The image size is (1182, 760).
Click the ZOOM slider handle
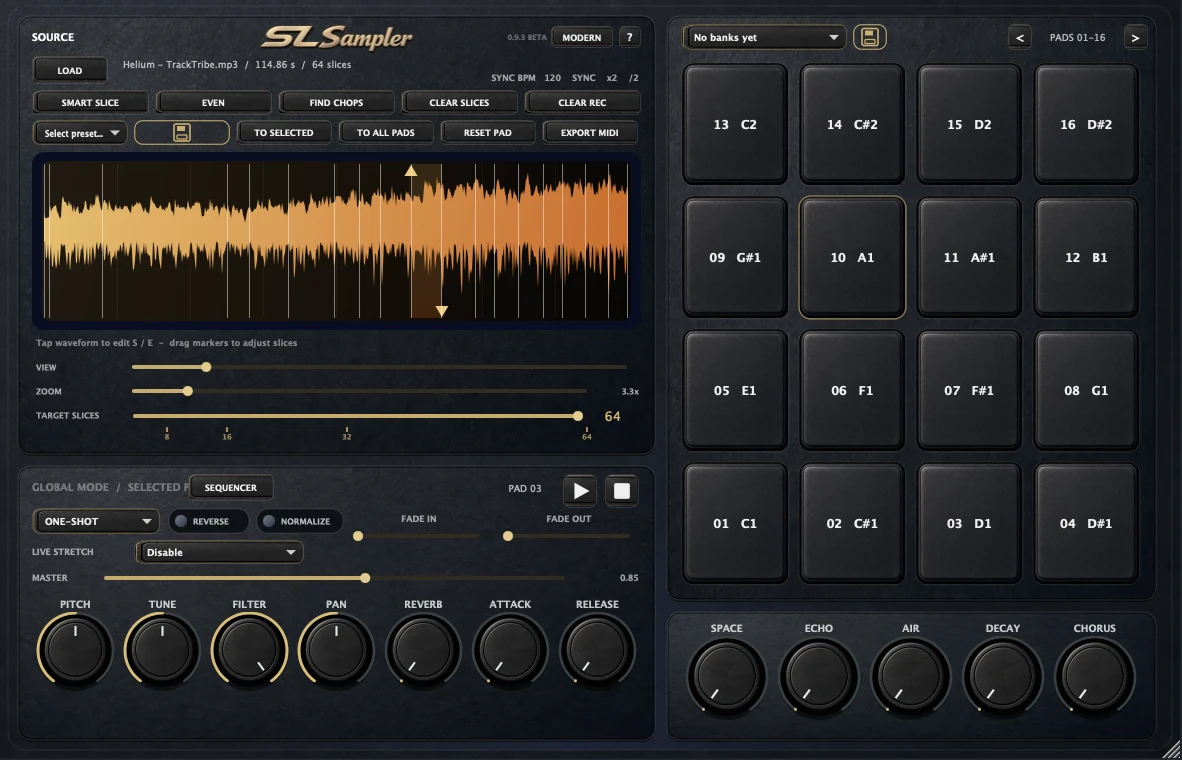188,391
